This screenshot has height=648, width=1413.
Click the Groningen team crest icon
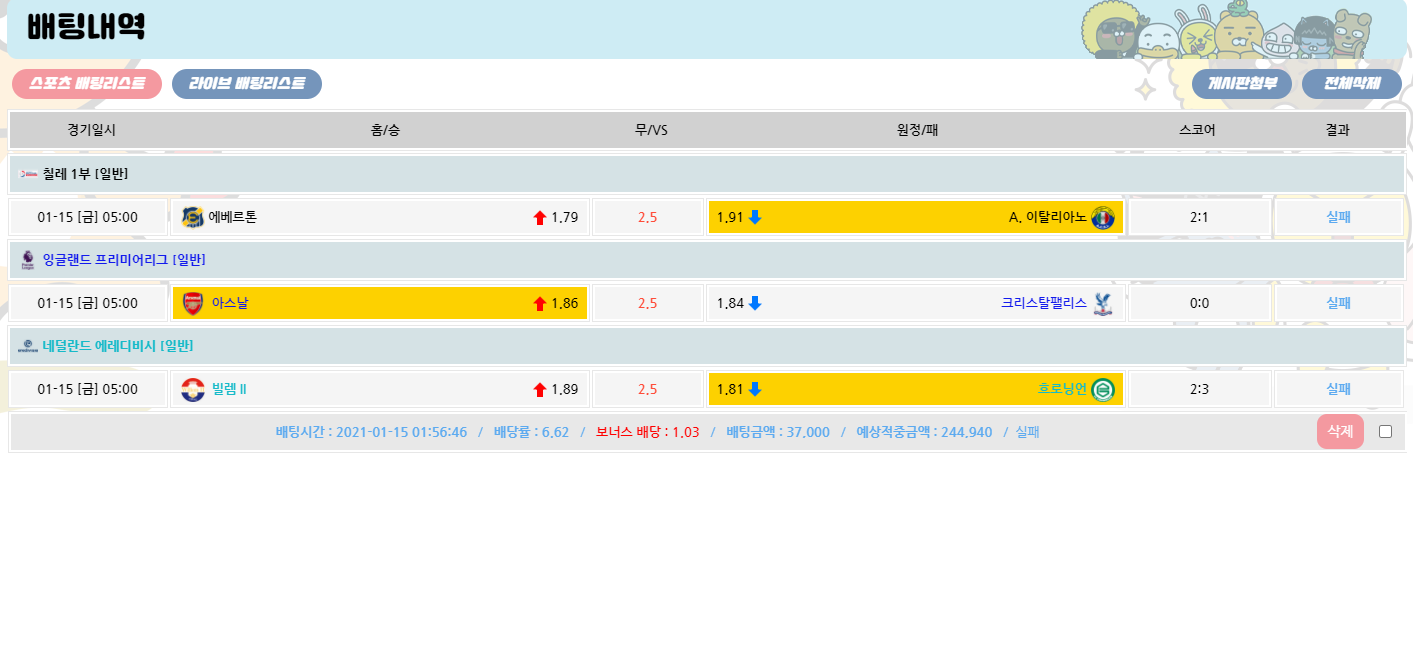coord(1102,389)
